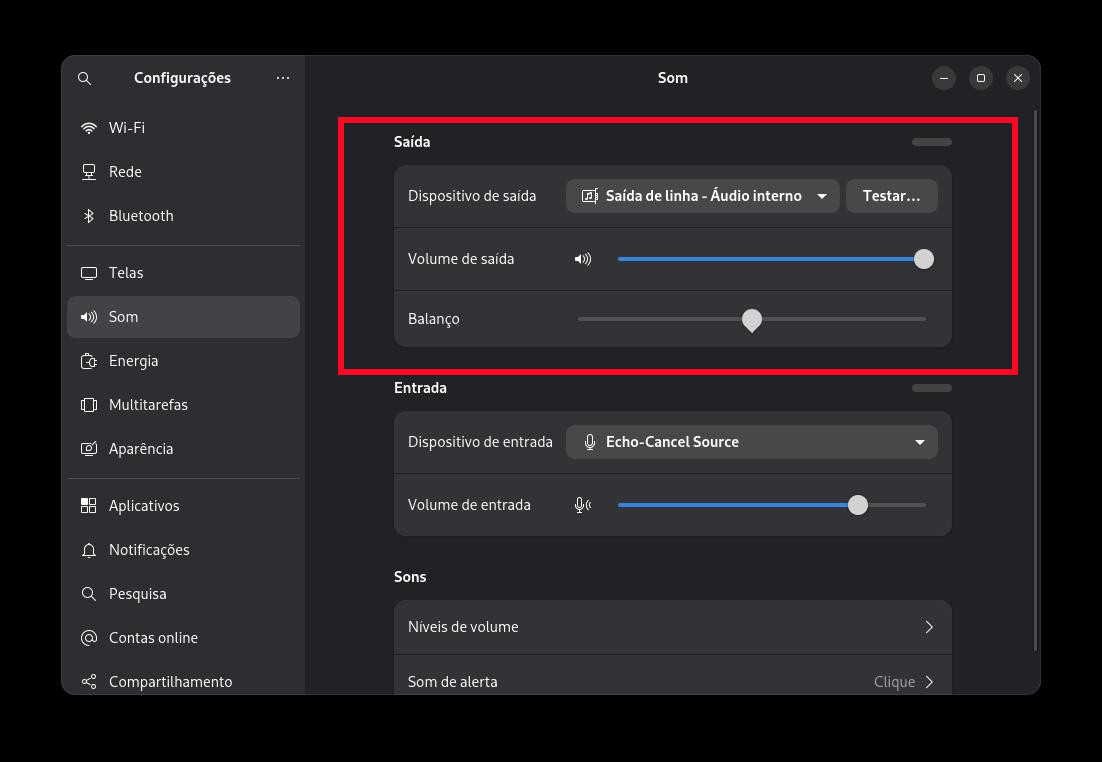
Task: Click the vertical scrollbar on the right edge
Action: coord(1036,380)
